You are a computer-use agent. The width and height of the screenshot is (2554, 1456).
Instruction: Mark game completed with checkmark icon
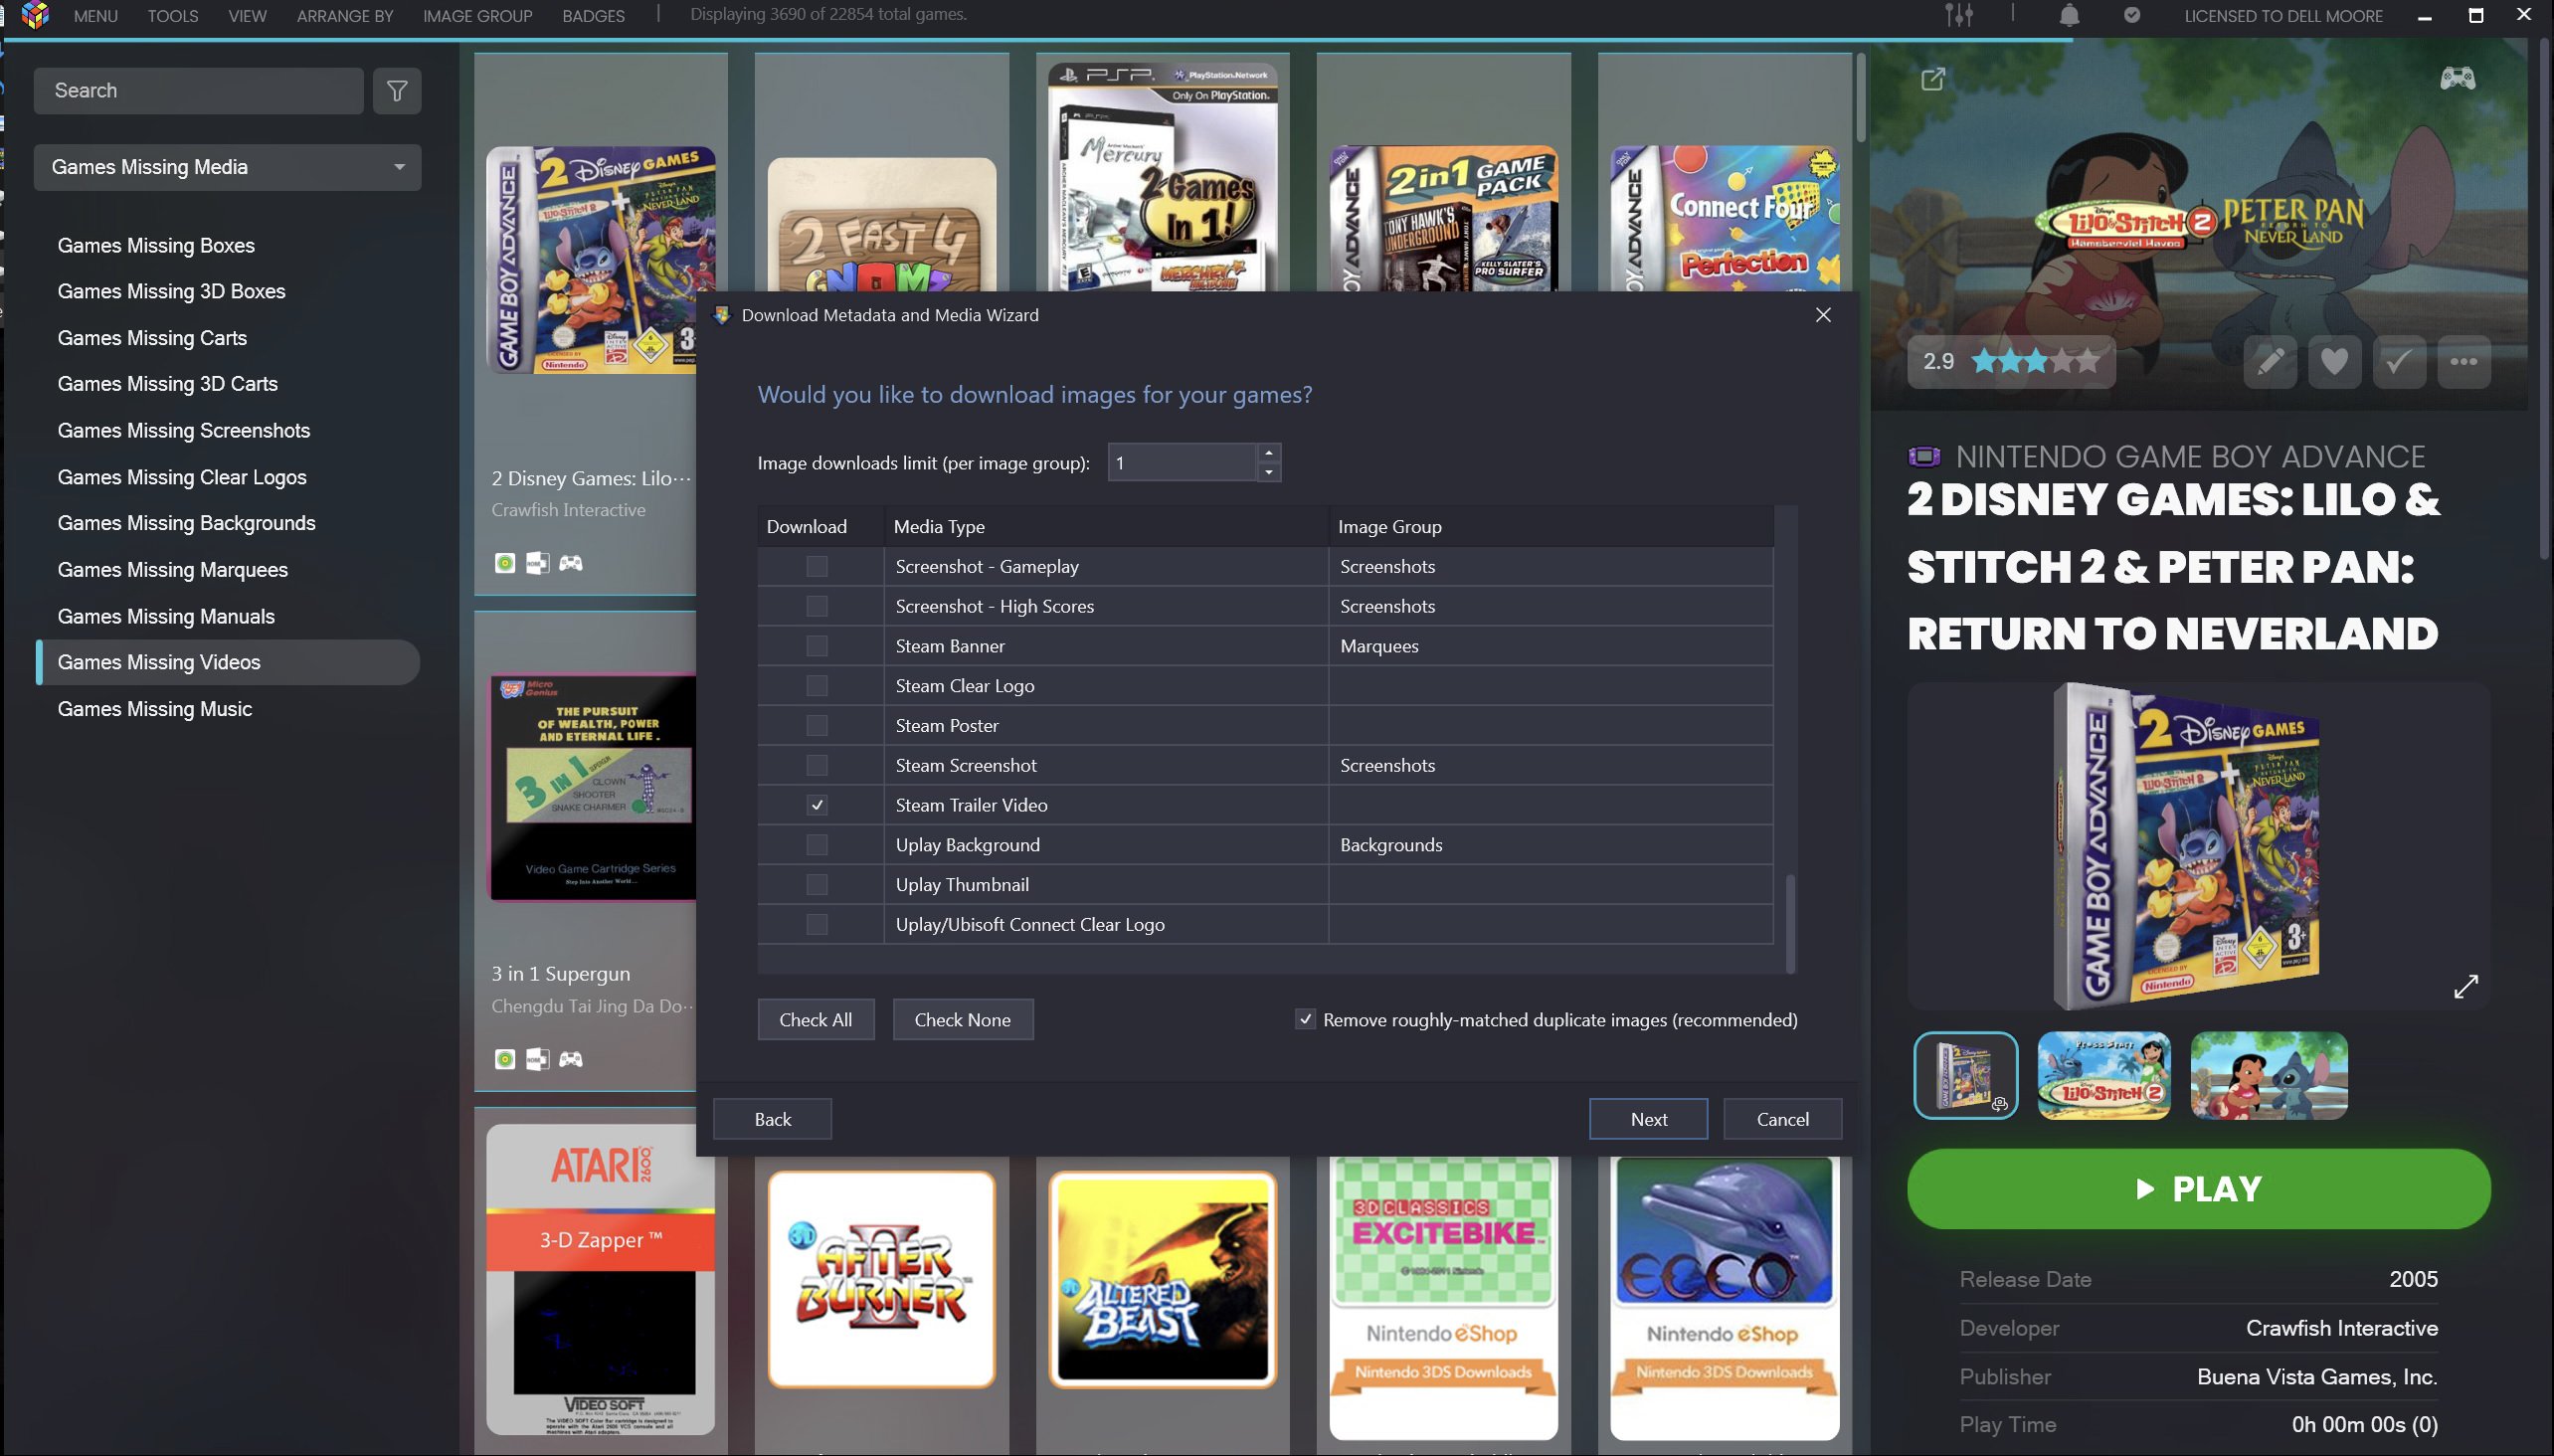point(2399,361)
